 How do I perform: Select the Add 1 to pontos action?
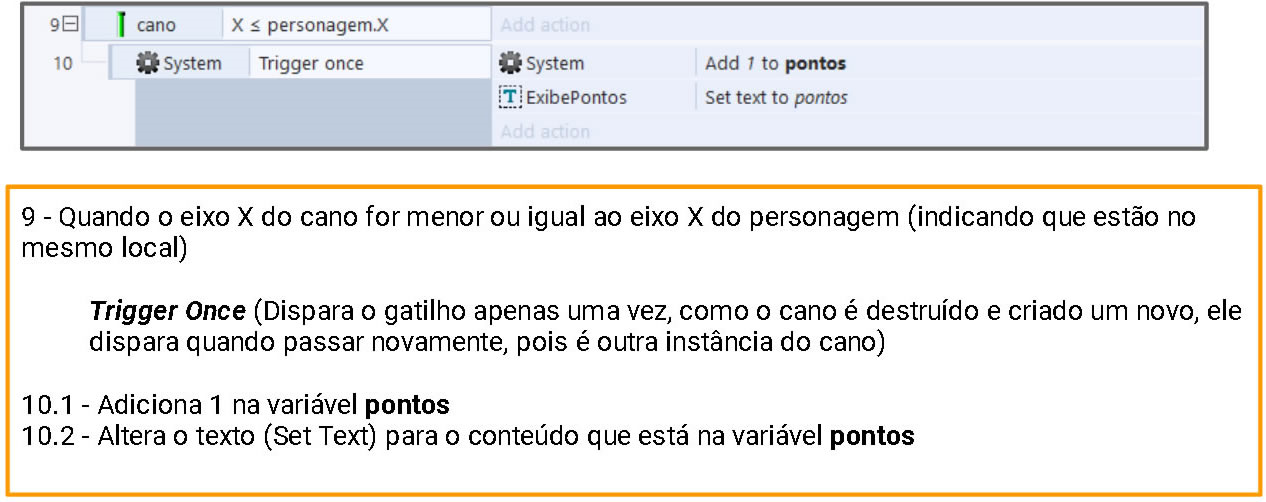coord(775,64)
